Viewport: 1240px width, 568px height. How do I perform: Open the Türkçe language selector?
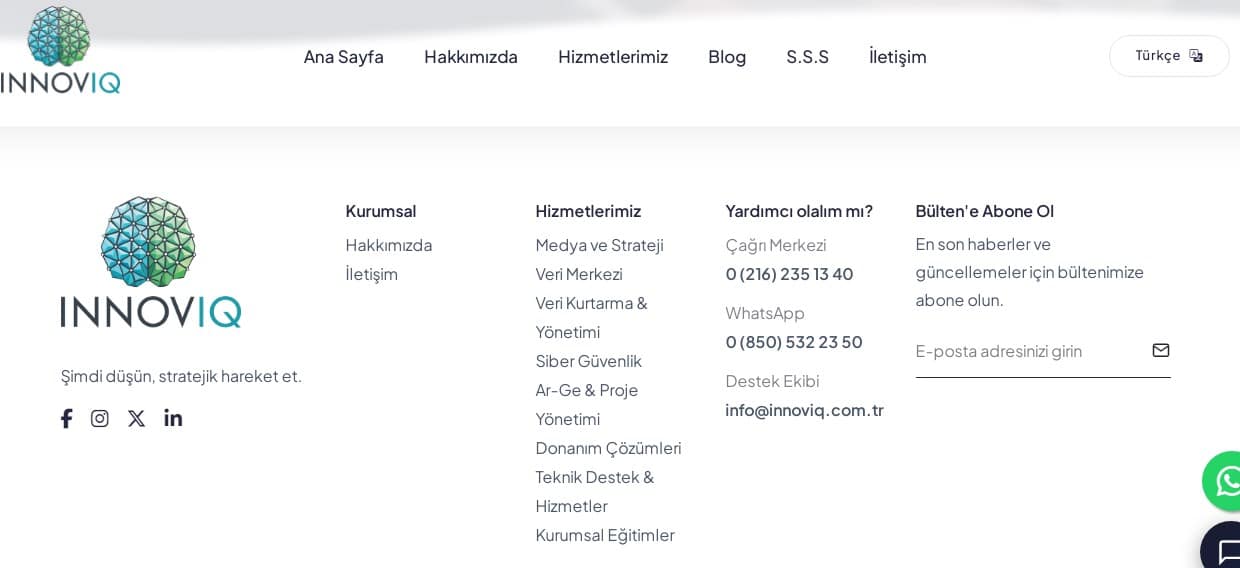[x=1168, y=56]
